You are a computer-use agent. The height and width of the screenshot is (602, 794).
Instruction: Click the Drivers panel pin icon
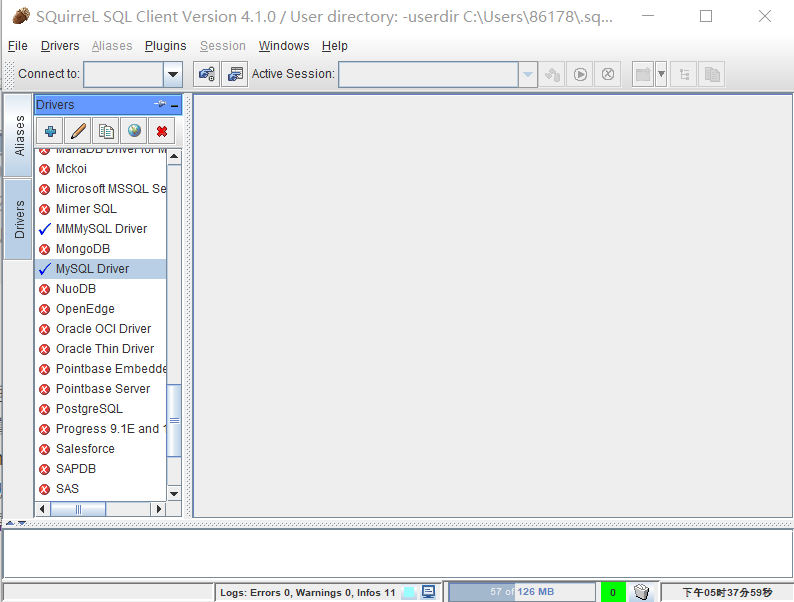pyautogui.click(x=160, y=104)
